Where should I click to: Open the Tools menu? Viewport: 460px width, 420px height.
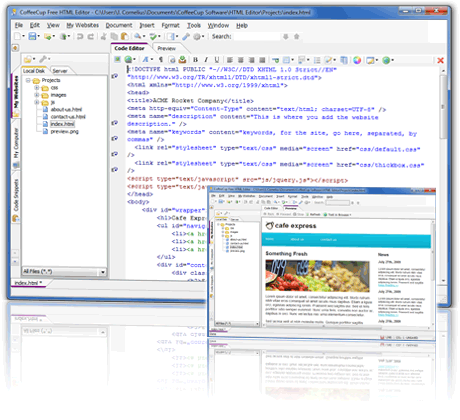(x=194, y=25)
